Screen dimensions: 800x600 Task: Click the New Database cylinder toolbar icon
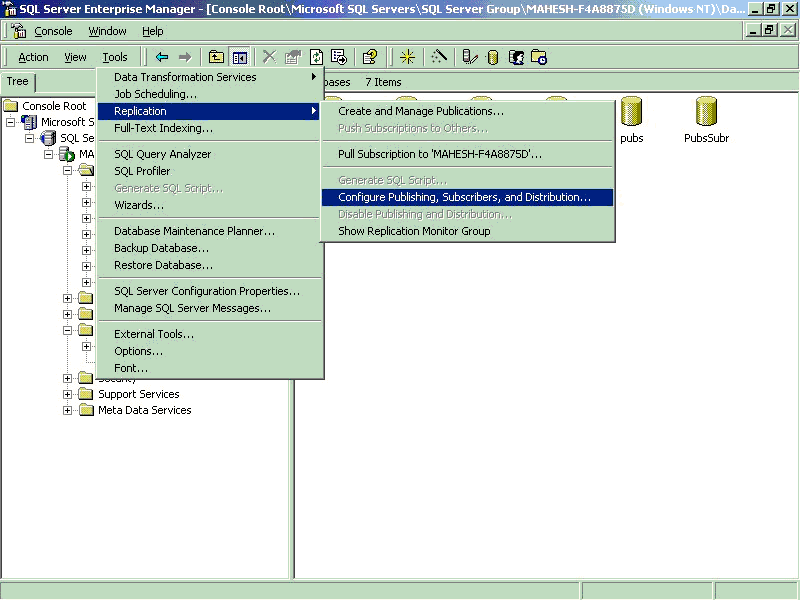click(493, 57)
